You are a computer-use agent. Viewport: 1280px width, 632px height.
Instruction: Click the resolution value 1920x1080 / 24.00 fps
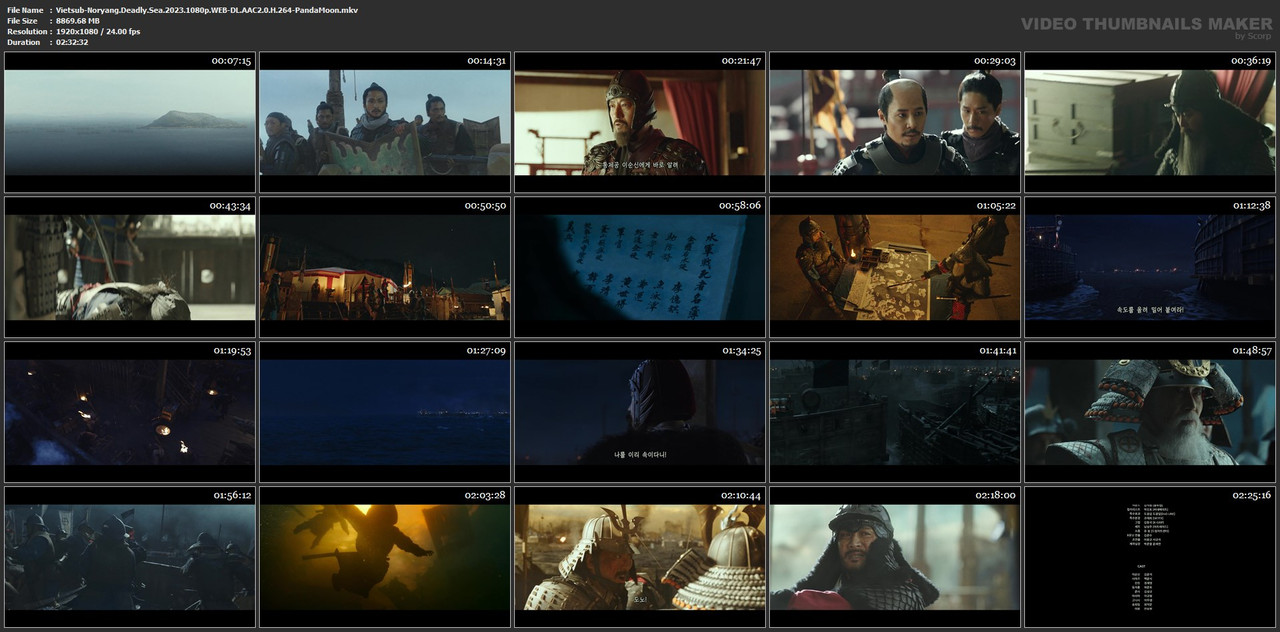(98, 32)
